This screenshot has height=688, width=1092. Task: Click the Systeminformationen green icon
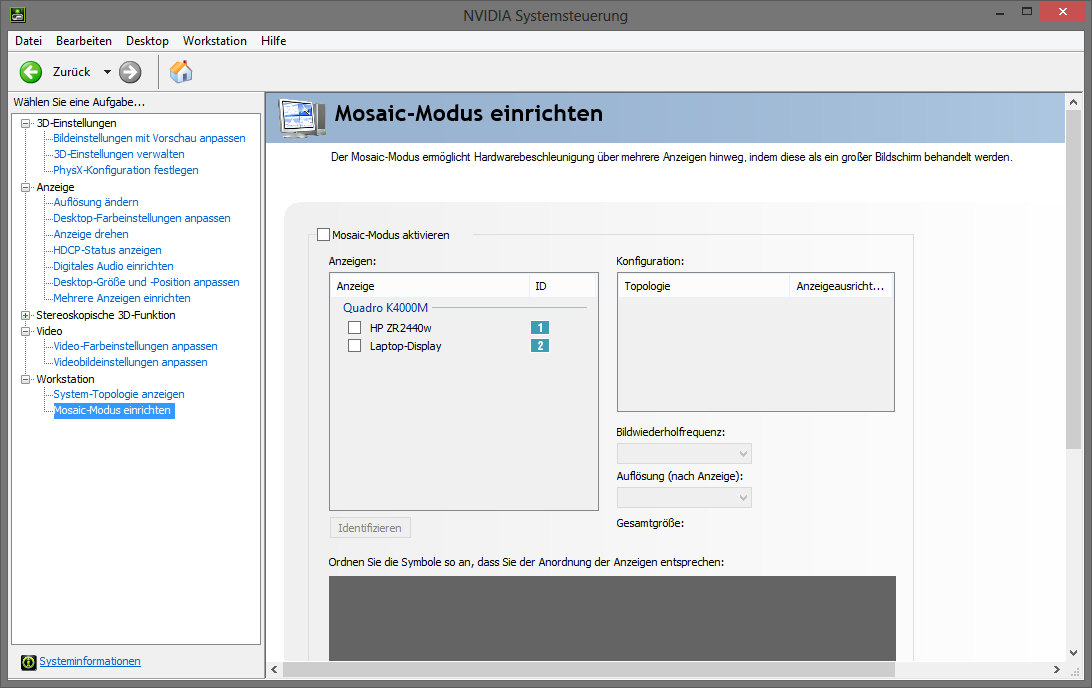[29, 662]
